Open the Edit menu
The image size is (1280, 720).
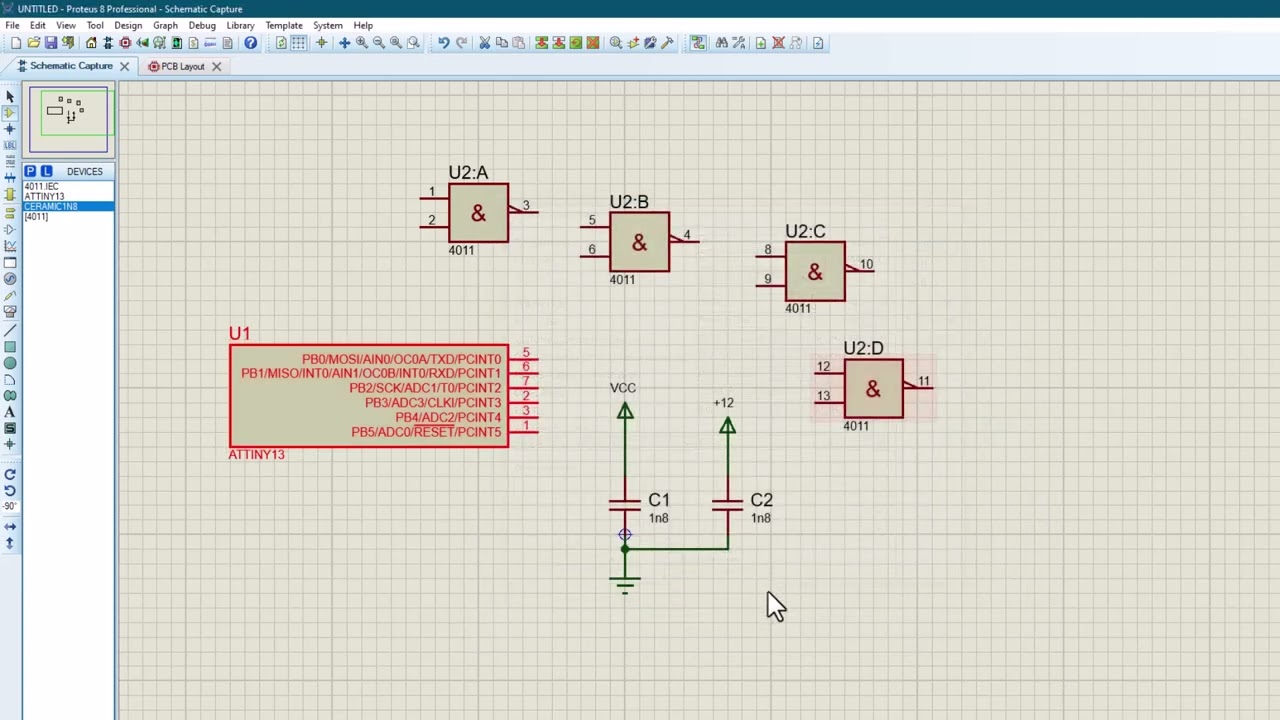click(37, 25)
